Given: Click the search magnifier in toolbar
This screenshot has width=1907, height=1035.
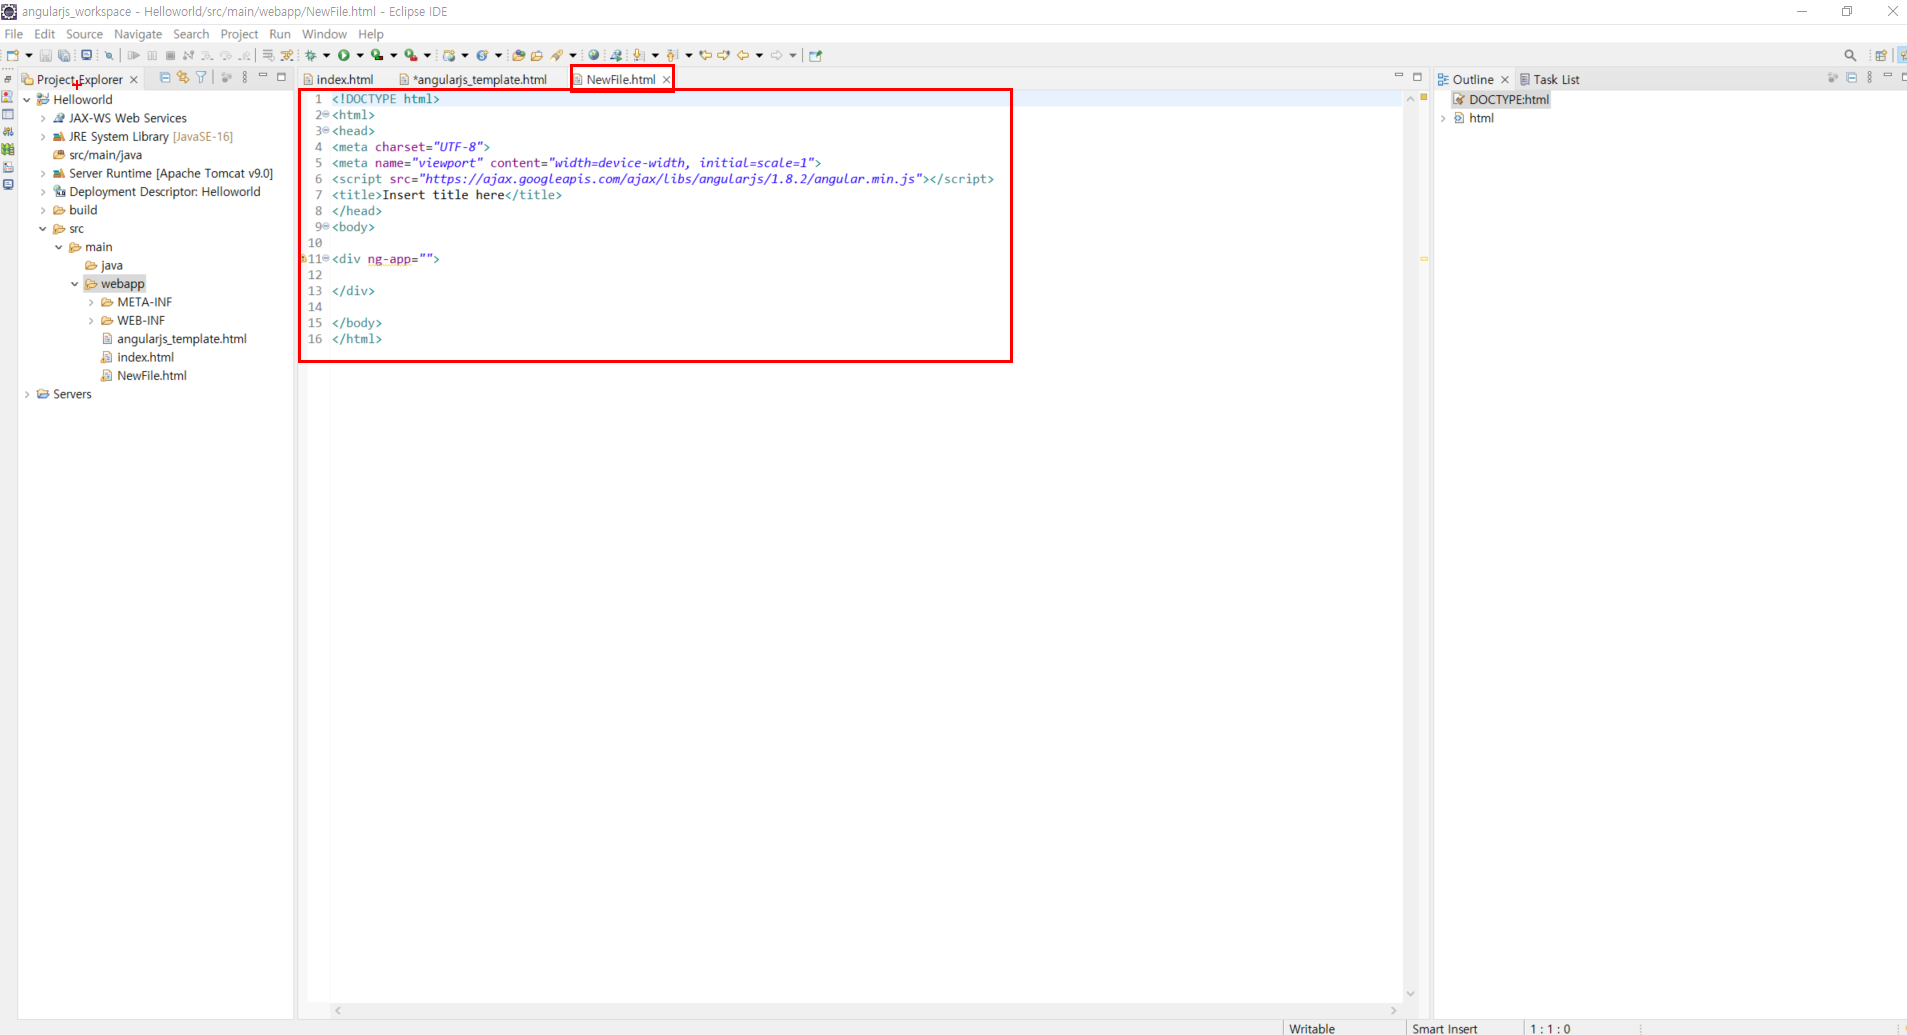Looking at the screenshot, I should (x=1850, y=55).
